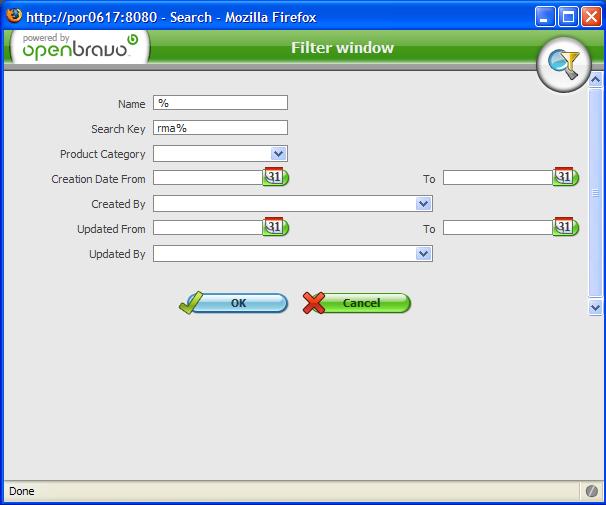Minimize the Firefox window
The image size is (606, 505).
point(545,17)
